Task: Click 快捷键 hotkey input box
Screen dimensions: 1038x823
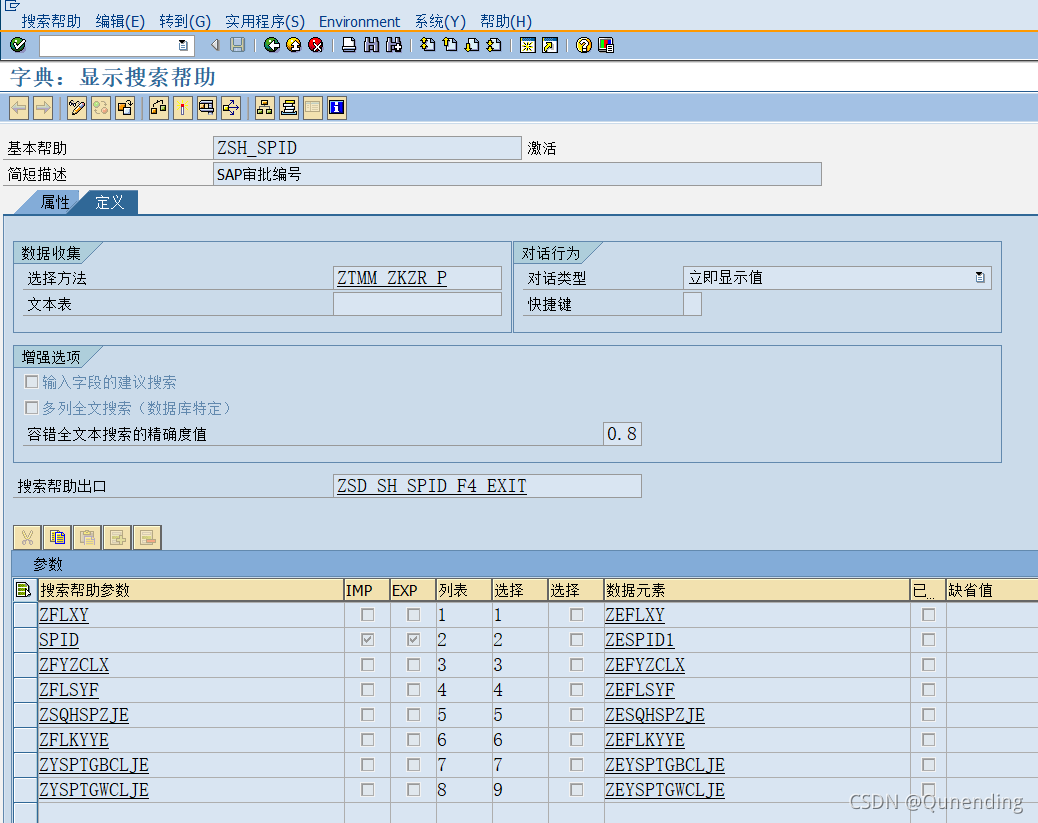Action: pos(692,304)
